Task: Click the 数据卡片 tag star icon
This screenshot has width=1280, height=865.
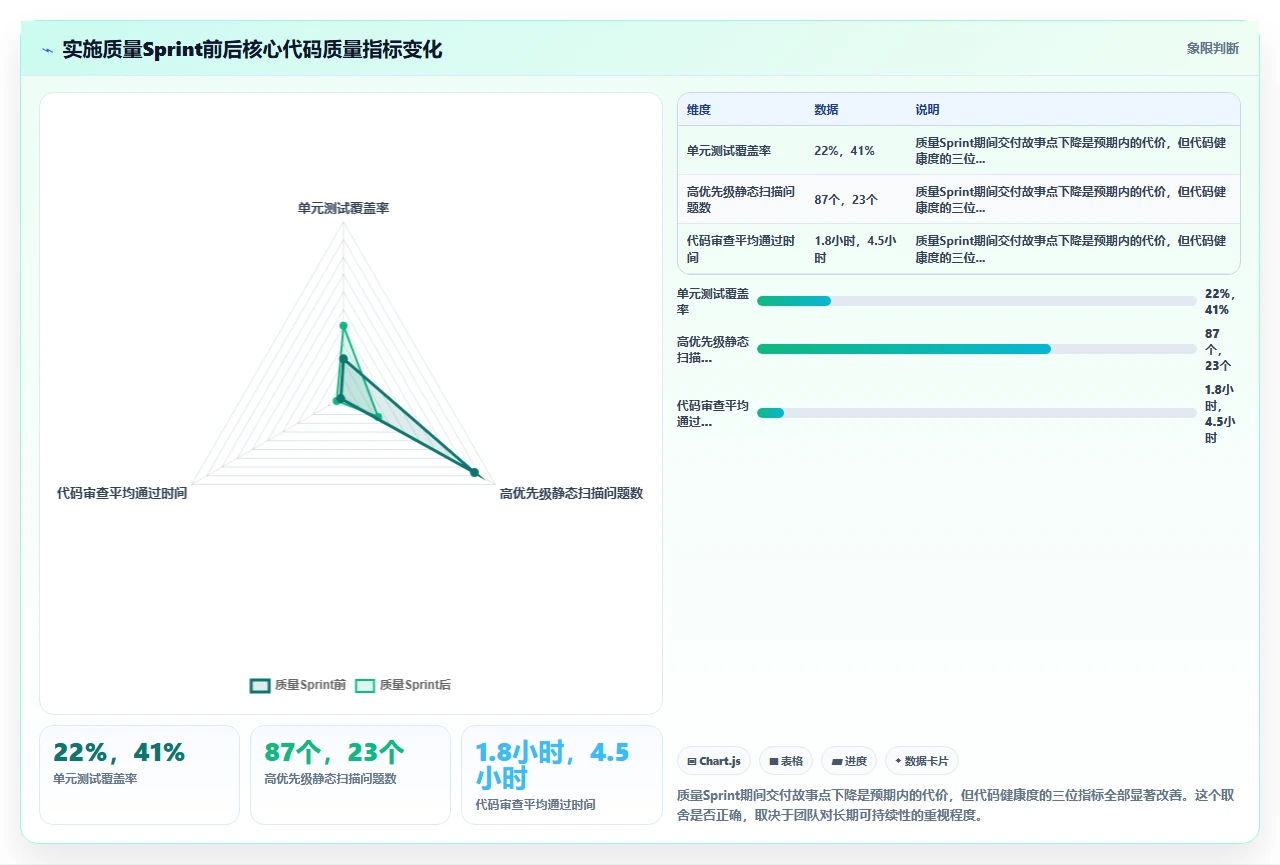Action: click(898, 761)
